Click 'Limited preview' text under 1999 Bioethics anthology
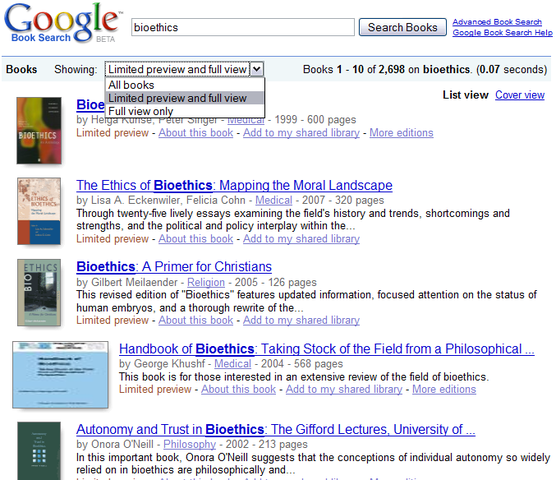Viewport: 556px width, 480px height. [x=112, y=133]
